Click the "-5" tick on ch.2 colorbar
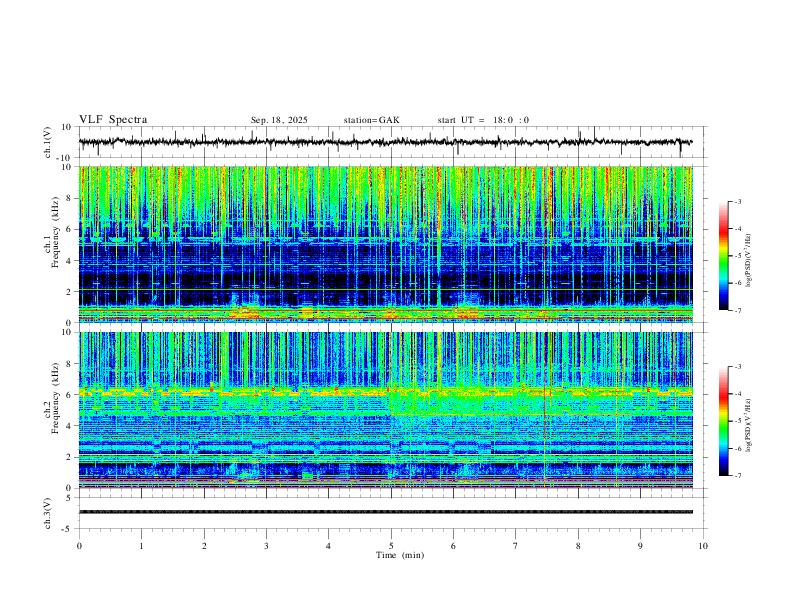 737,421
